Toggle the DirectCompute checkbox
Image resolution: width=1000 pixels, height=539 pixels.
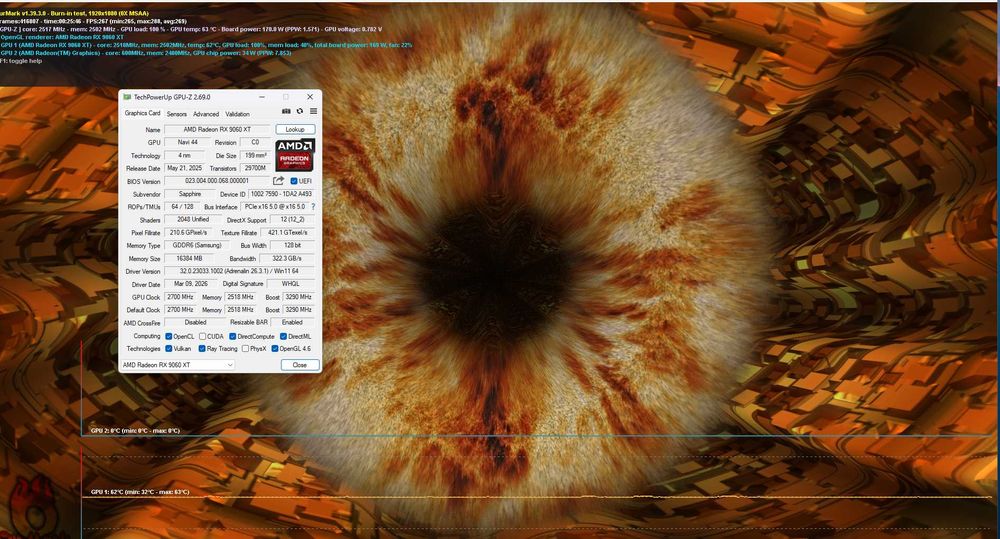coord(233,336)
